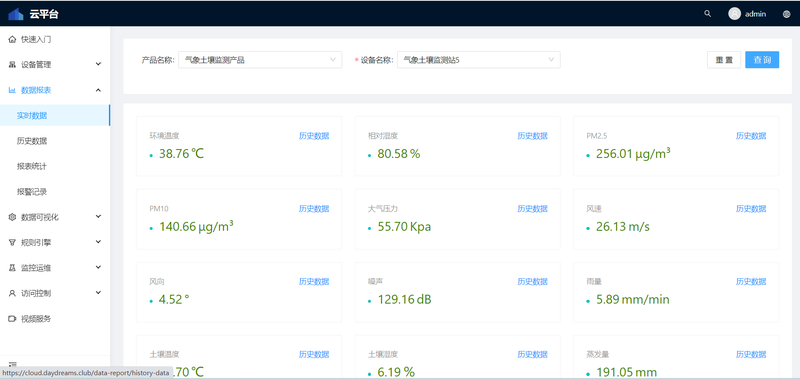The height and width of the screenshot is (379, 800).
Task: Click the 访问控制 user icon
Action: [x=12, y=293]
